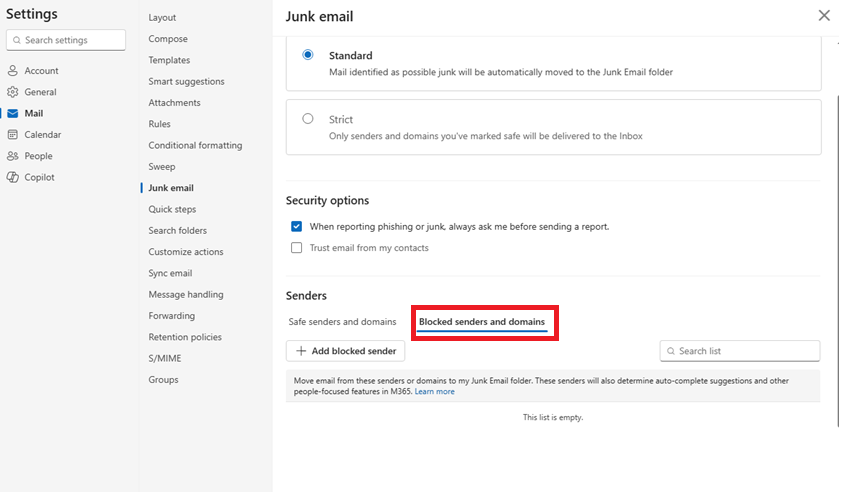Enable Trust email from my contacts
Image resolution: width=853 pixels, height=492 pixels.
click(296, 248)
